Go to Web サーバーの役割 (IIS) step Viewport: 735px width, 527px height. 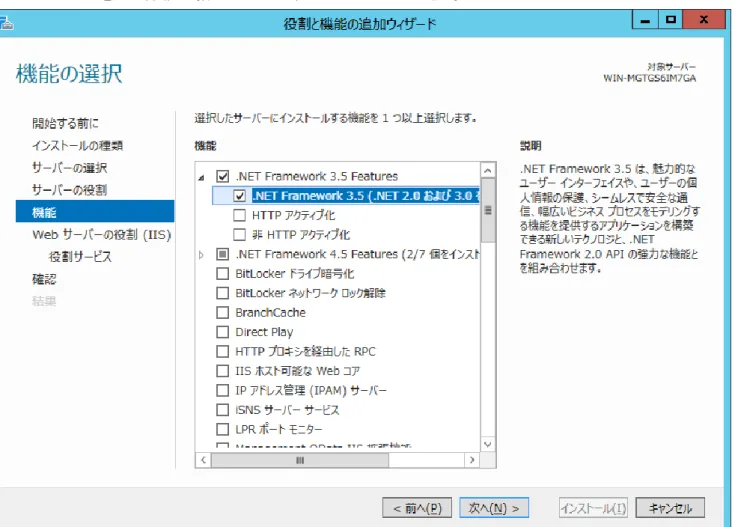point(102,234)
